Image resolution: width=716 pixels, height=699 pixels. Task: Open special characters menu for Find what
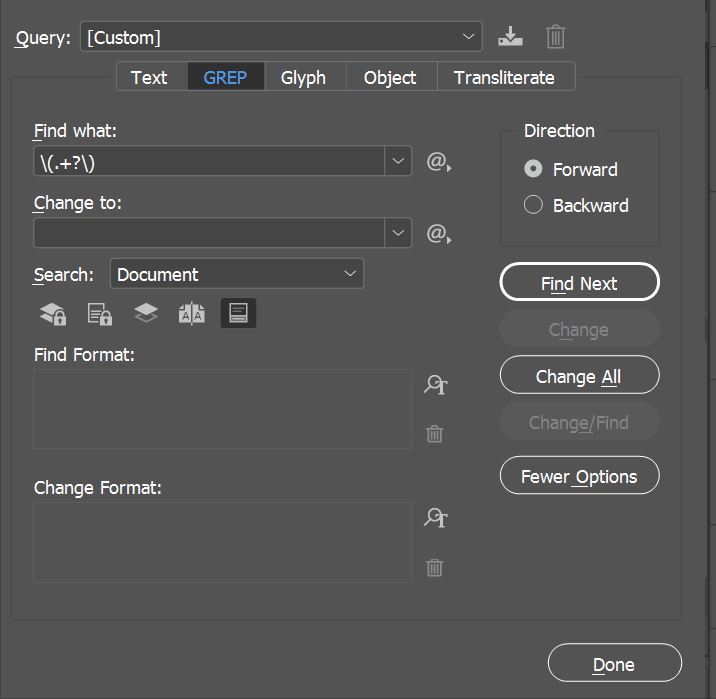coord(439,161)
